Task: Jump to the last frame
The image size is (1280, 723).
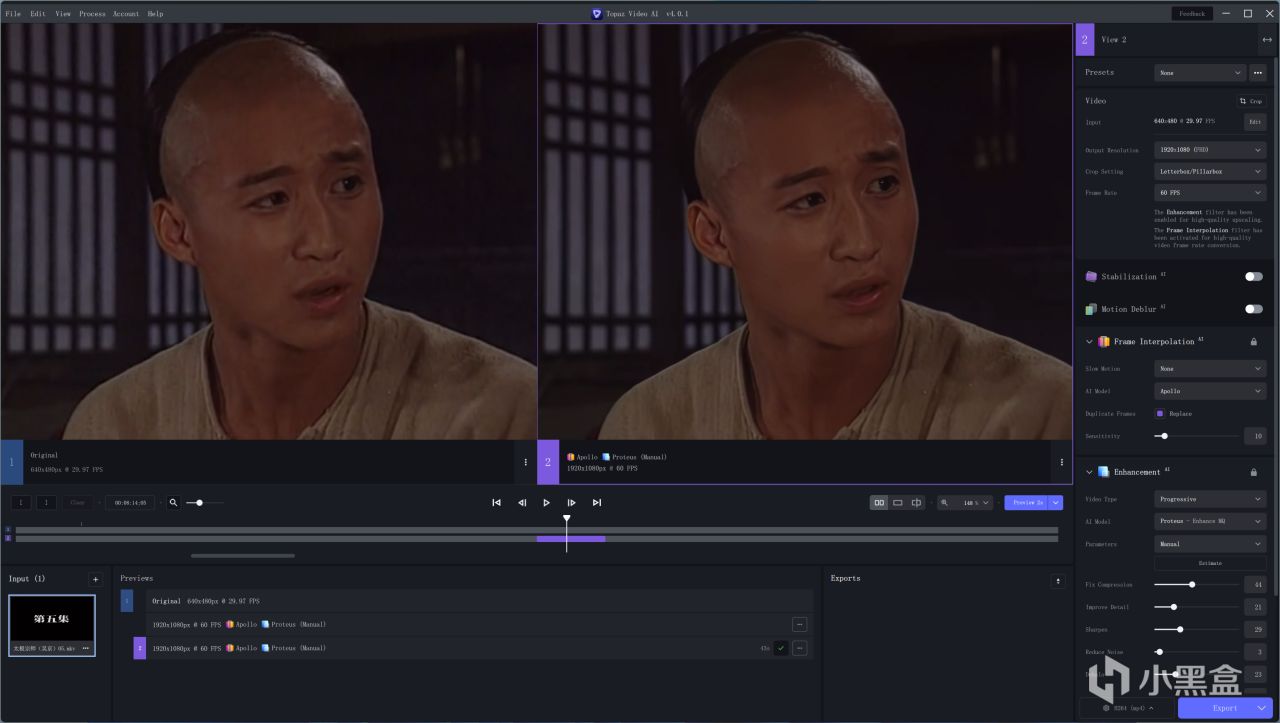Action: click(x=597, y=503)
